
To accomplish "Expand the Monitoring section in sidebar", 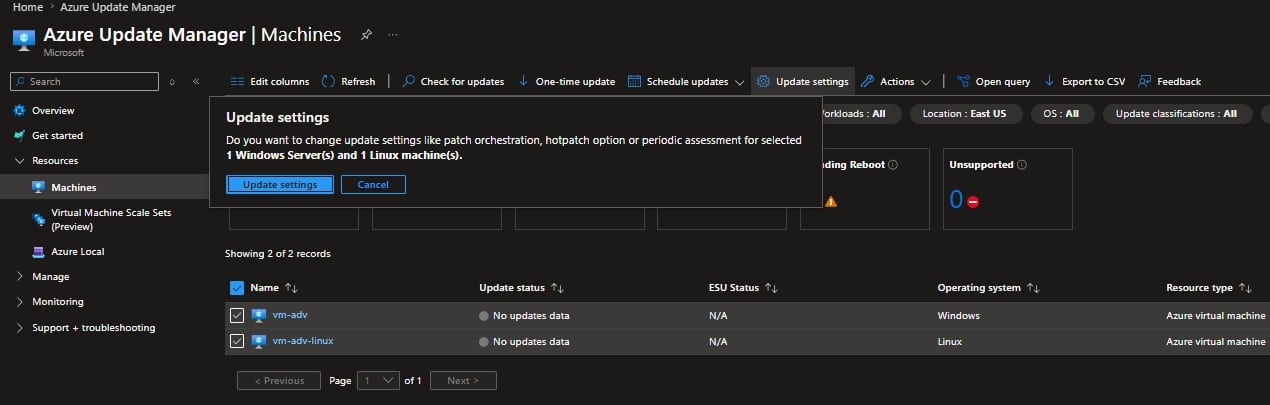I will pos(20,301).
